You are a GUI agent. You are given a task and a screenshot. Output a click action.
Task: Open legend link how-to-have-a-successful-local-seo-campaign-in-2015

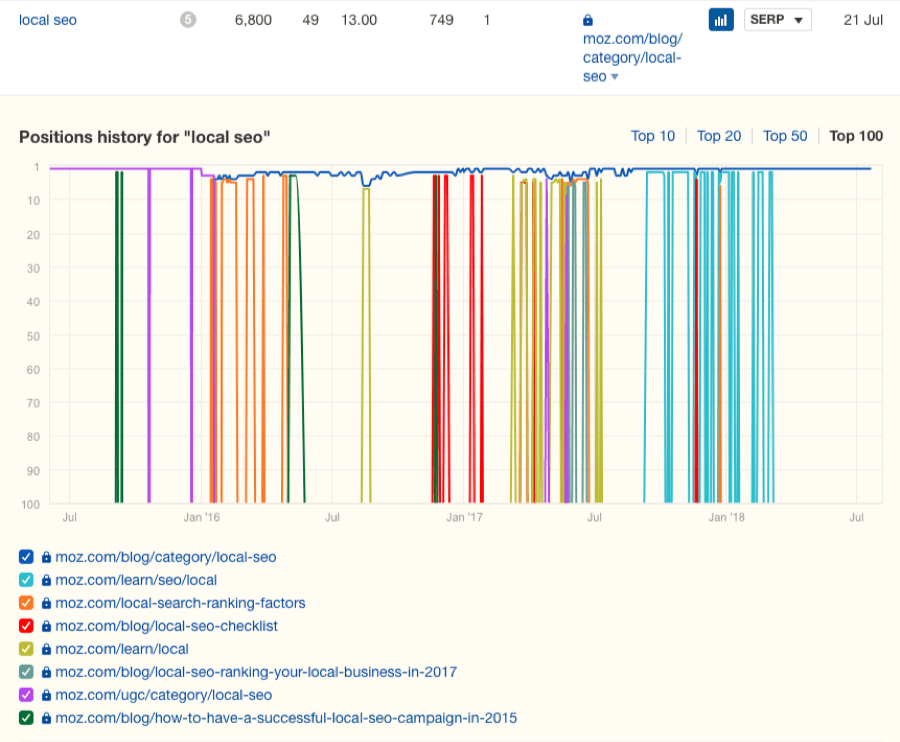coord(286,717)
